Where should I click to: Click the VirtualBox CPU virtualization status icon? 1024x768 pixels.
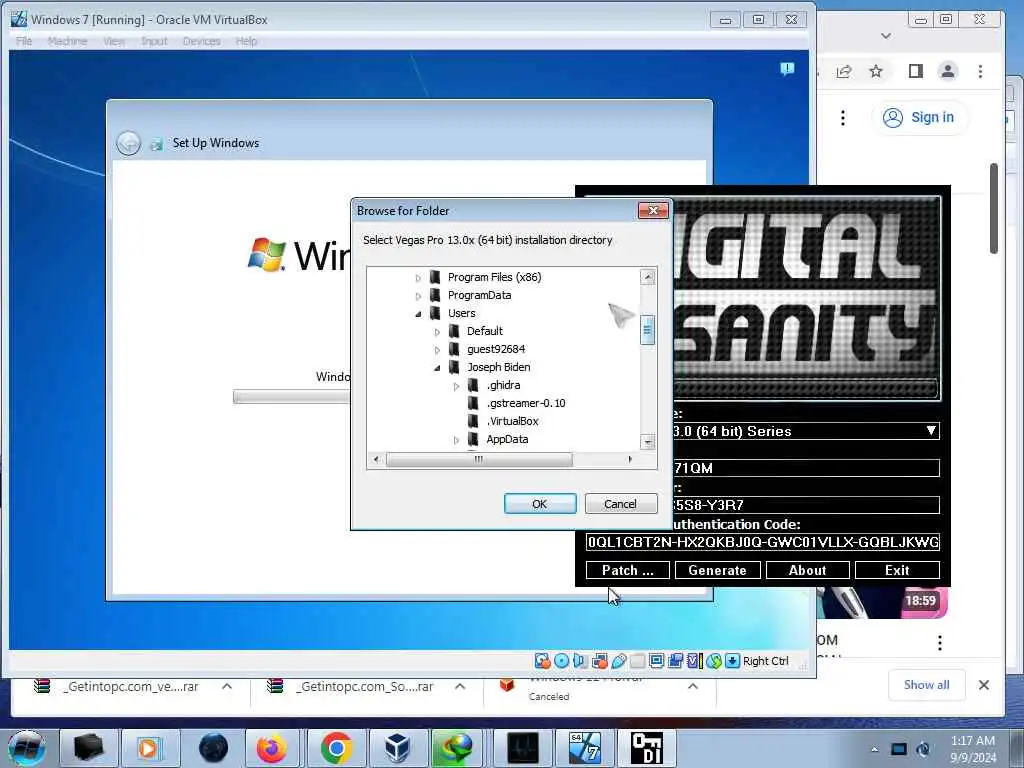click(694, 661)
